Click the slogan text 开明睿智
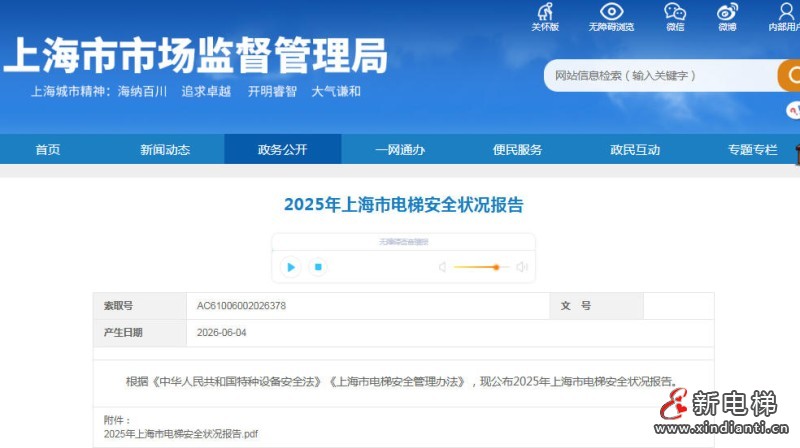The width and height of the screenshot is (800, 448). [272, 91]
